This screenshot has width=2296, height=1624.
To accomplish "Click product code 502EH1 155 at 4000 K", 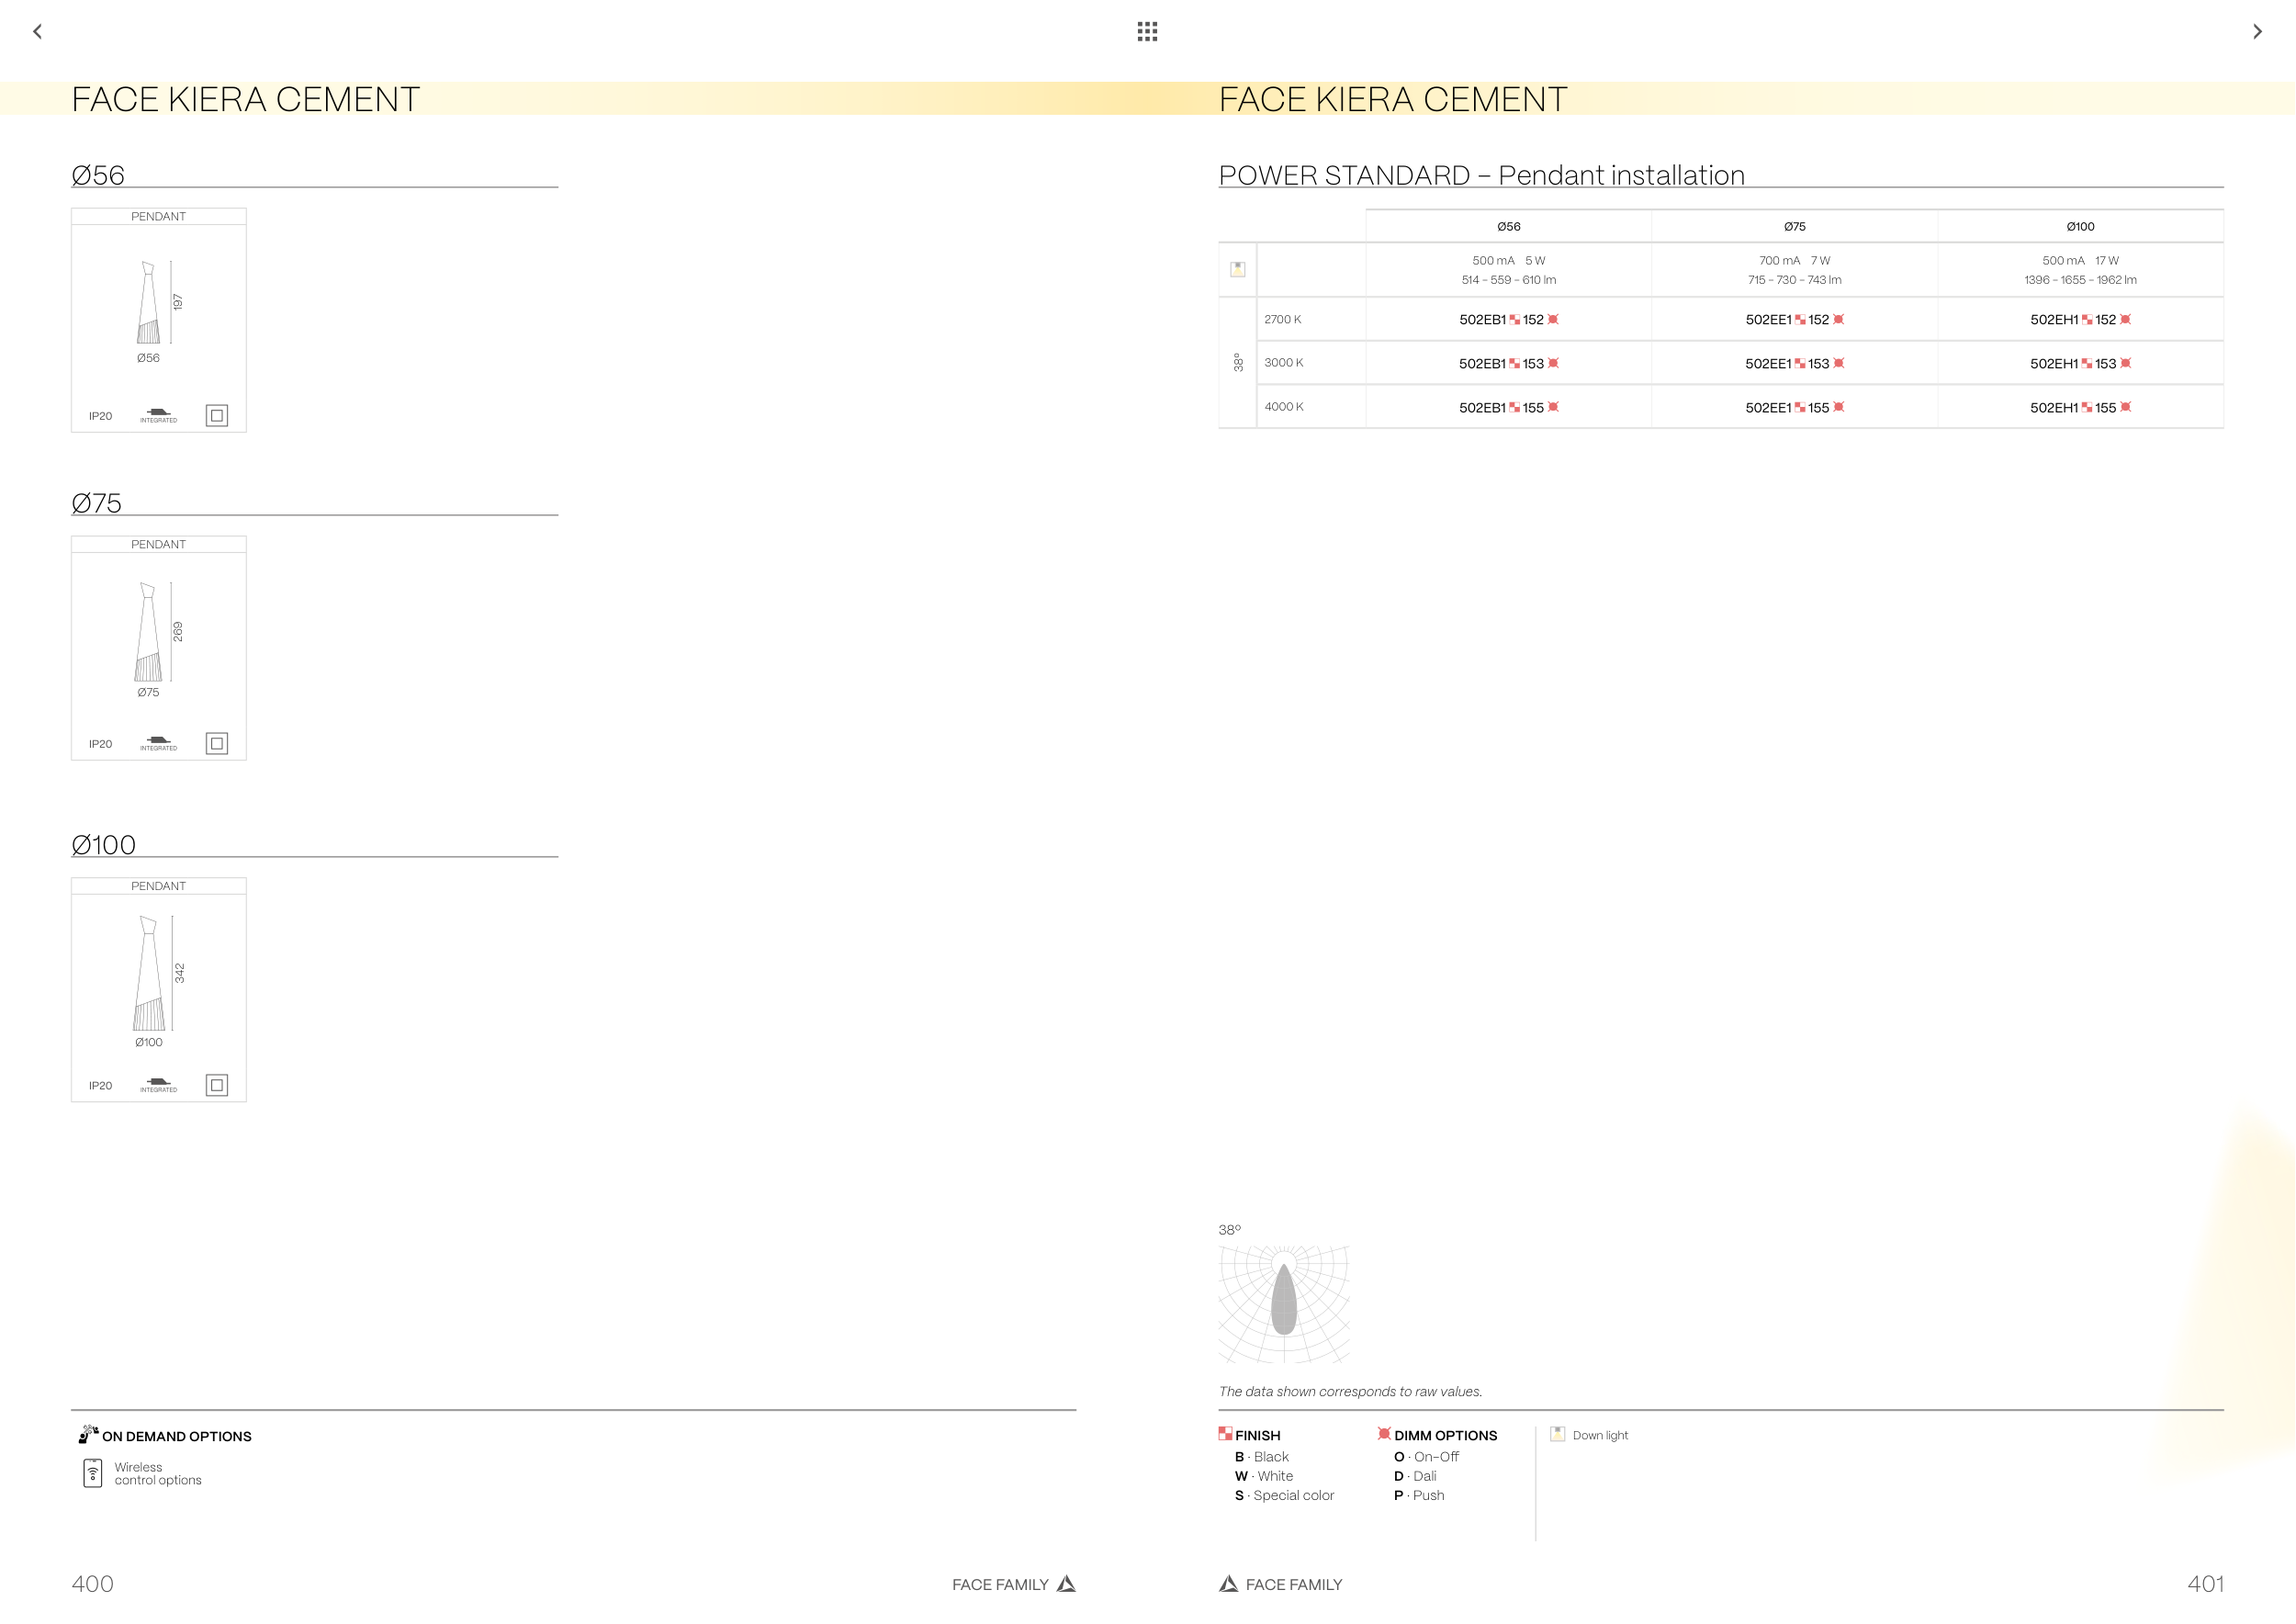I will 2080,408.
